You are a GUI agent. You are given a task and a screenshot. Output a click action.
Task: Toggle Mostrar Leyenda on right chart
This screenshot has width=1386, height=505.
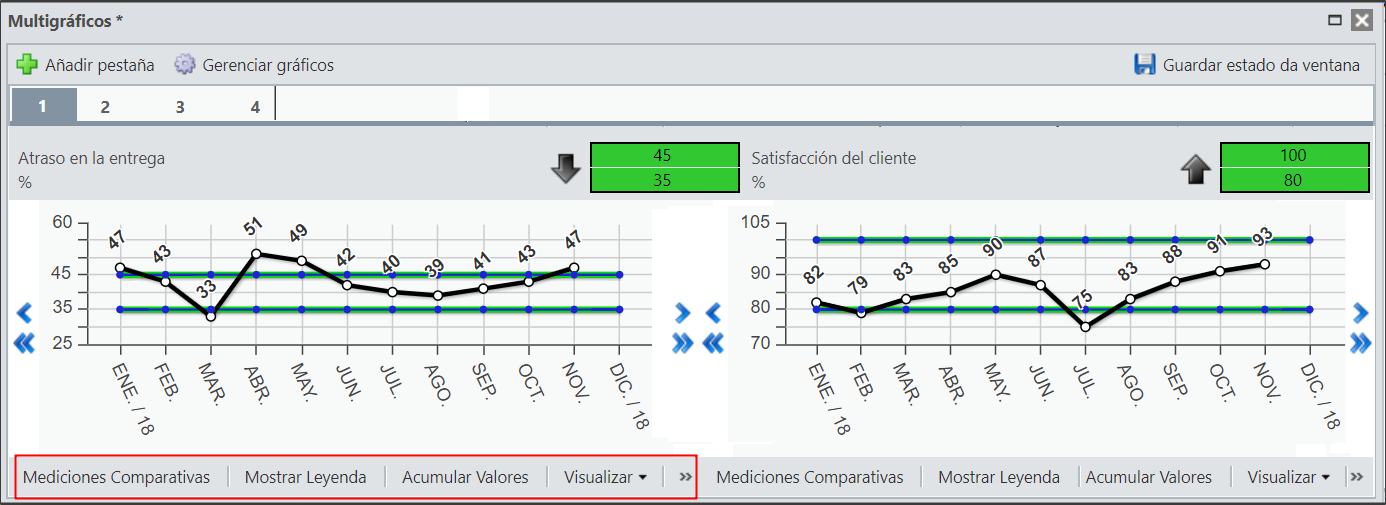999,477
